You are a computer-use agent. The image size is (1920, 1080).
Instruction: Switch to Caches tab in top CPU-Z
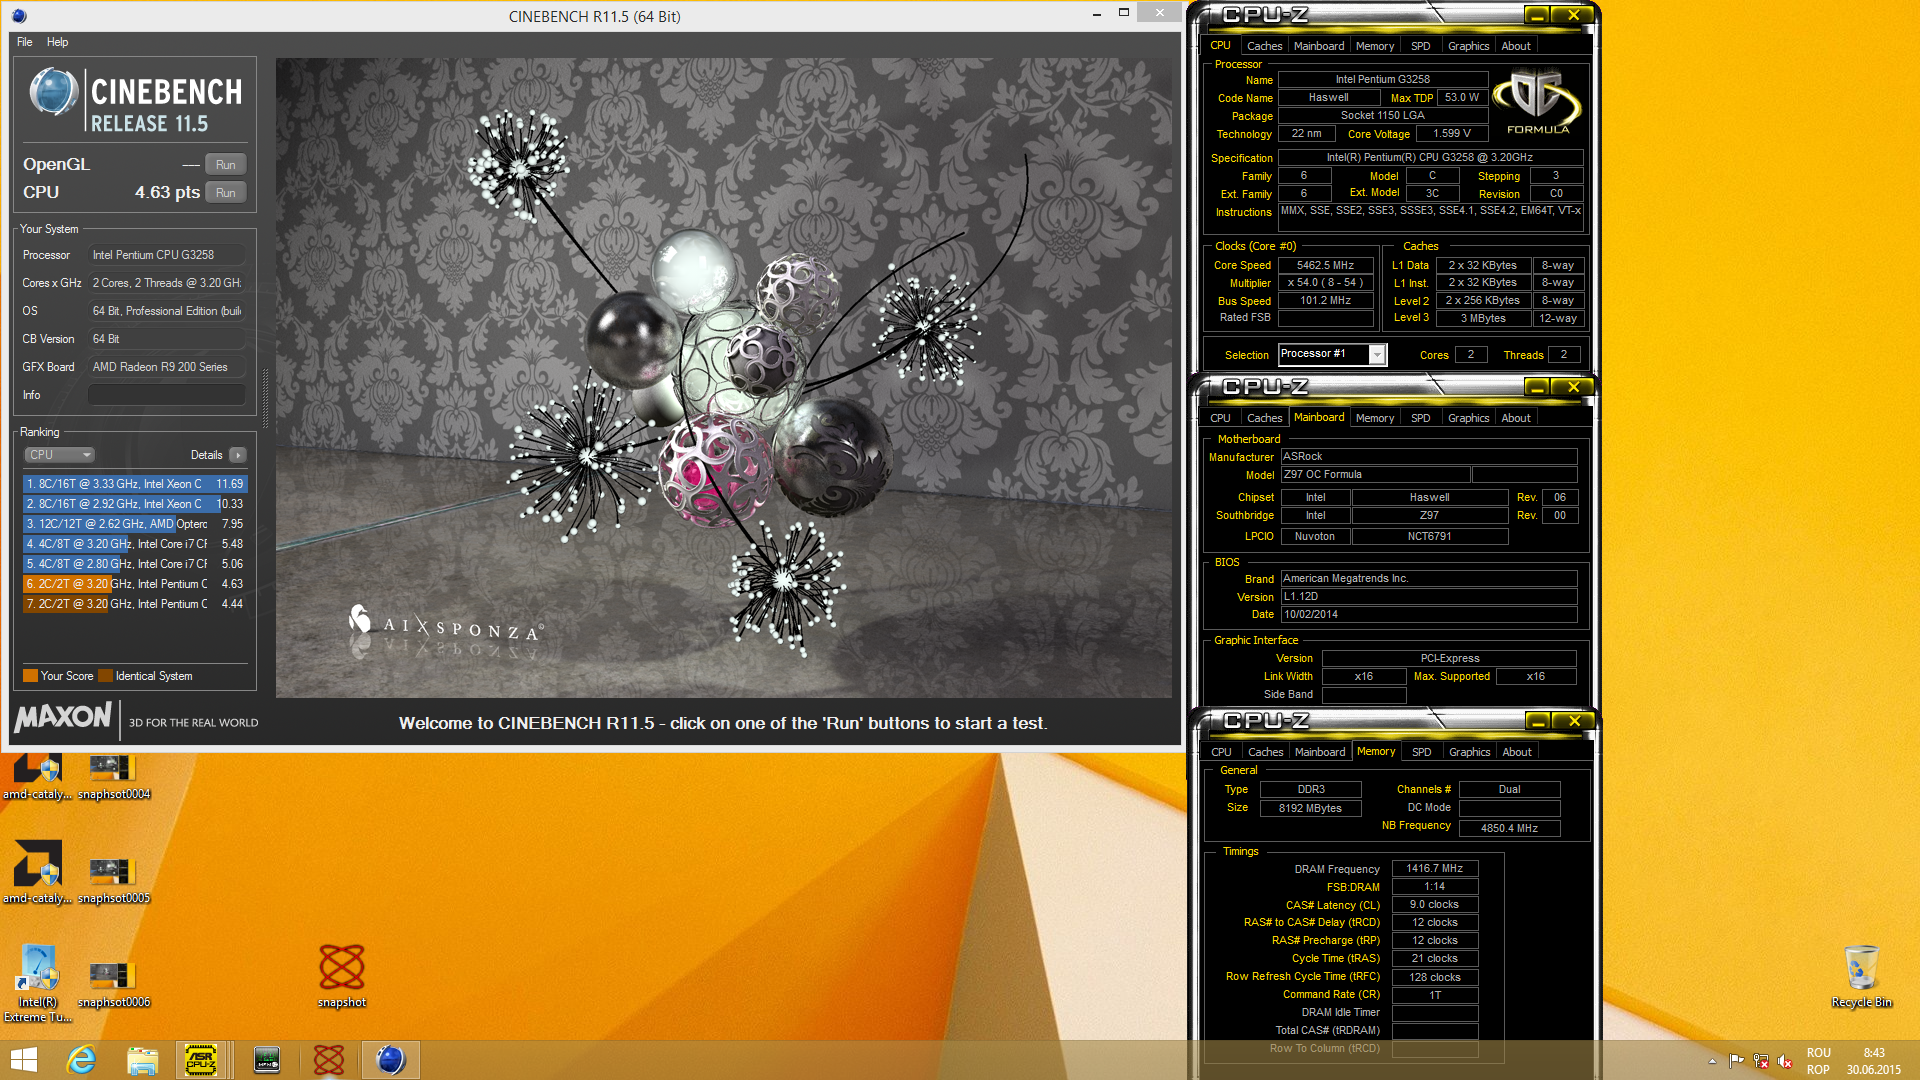[x=1264, y=46]
